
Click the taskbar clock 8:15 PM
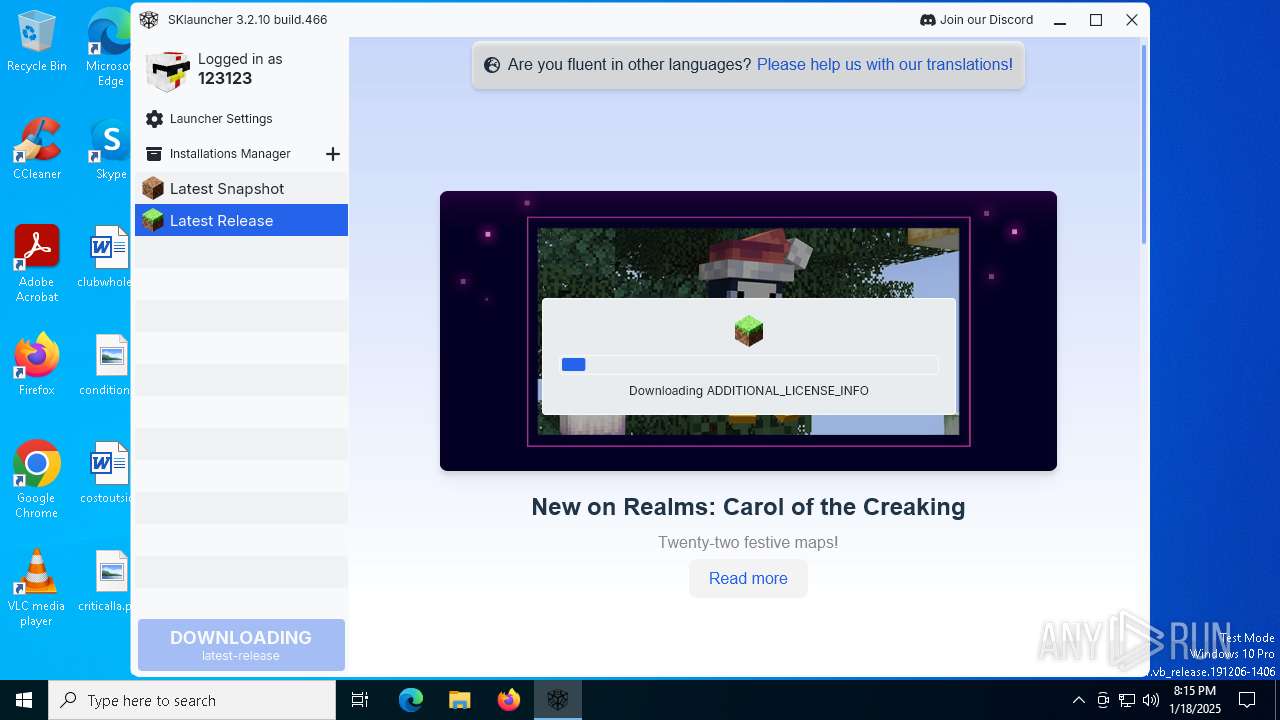point(1195,700)
